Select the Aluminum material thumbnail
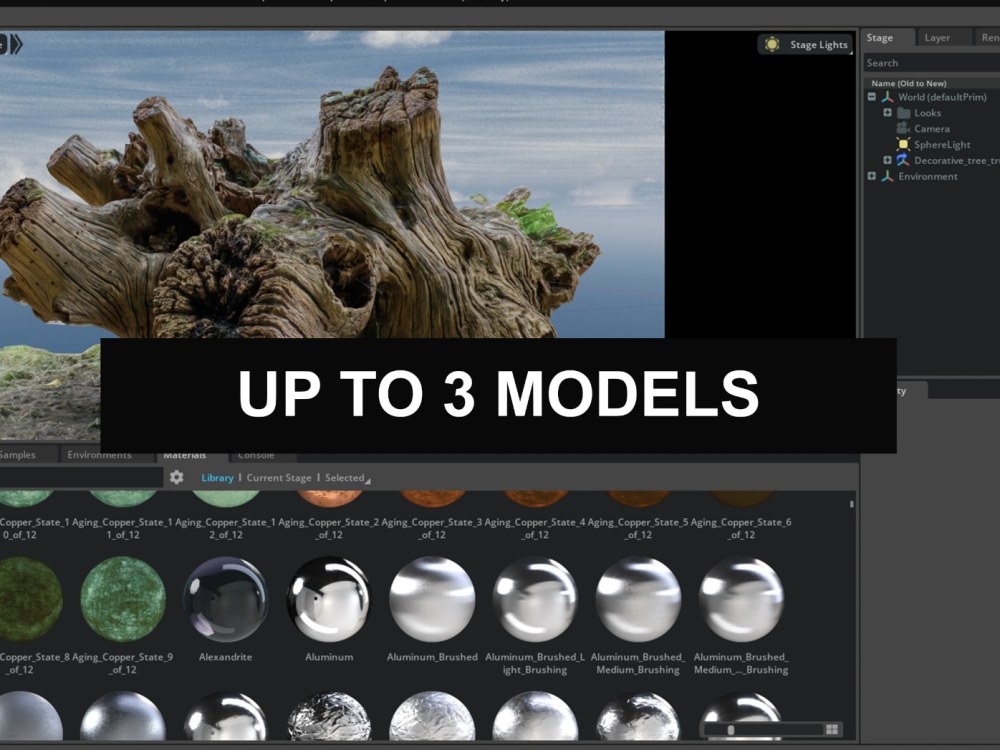Viewport: 1000px width, 750px height. pyautogui.click(x=328, y=600)
